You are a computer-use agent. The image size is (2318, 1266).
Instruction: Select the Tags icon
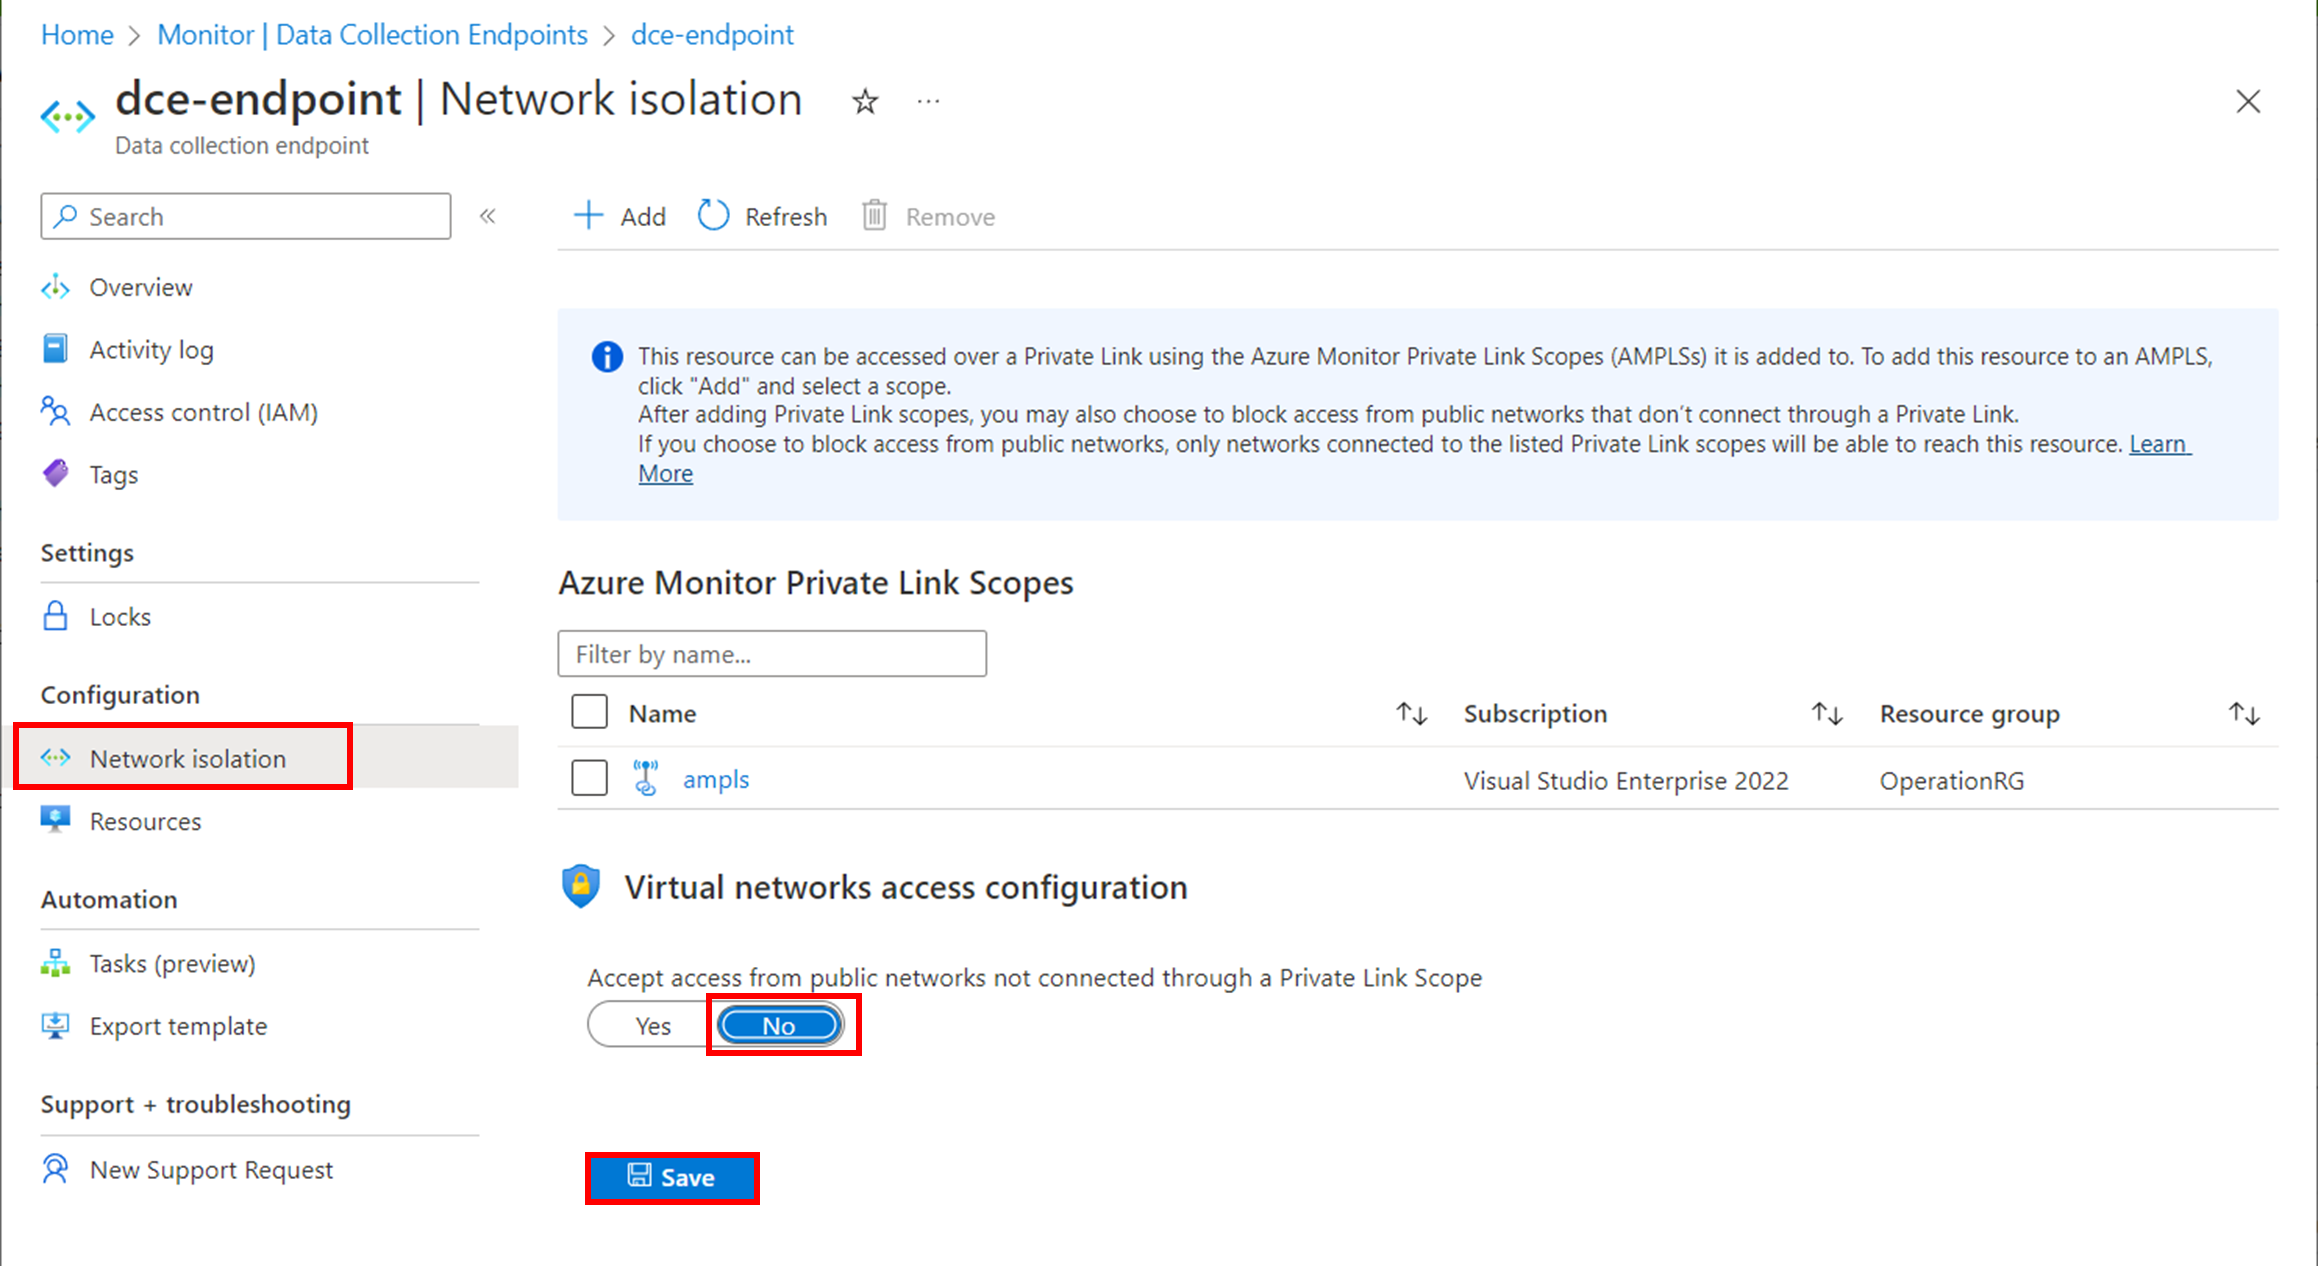55,474
